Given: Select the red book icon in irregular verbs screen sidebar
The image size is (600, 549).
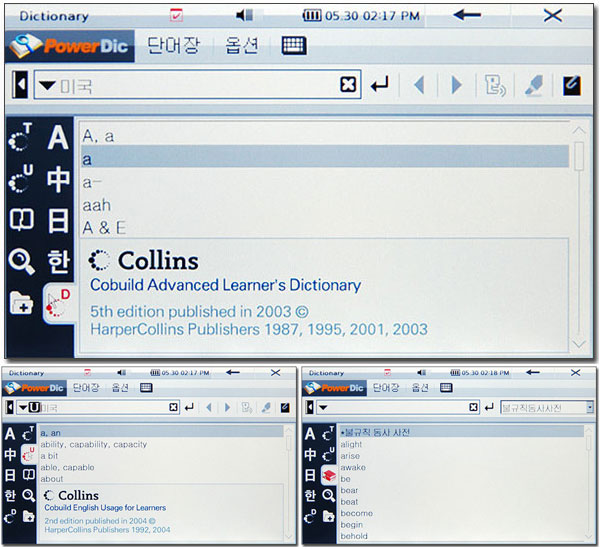Looking at the screenshot, I should (x=329, y=475).
